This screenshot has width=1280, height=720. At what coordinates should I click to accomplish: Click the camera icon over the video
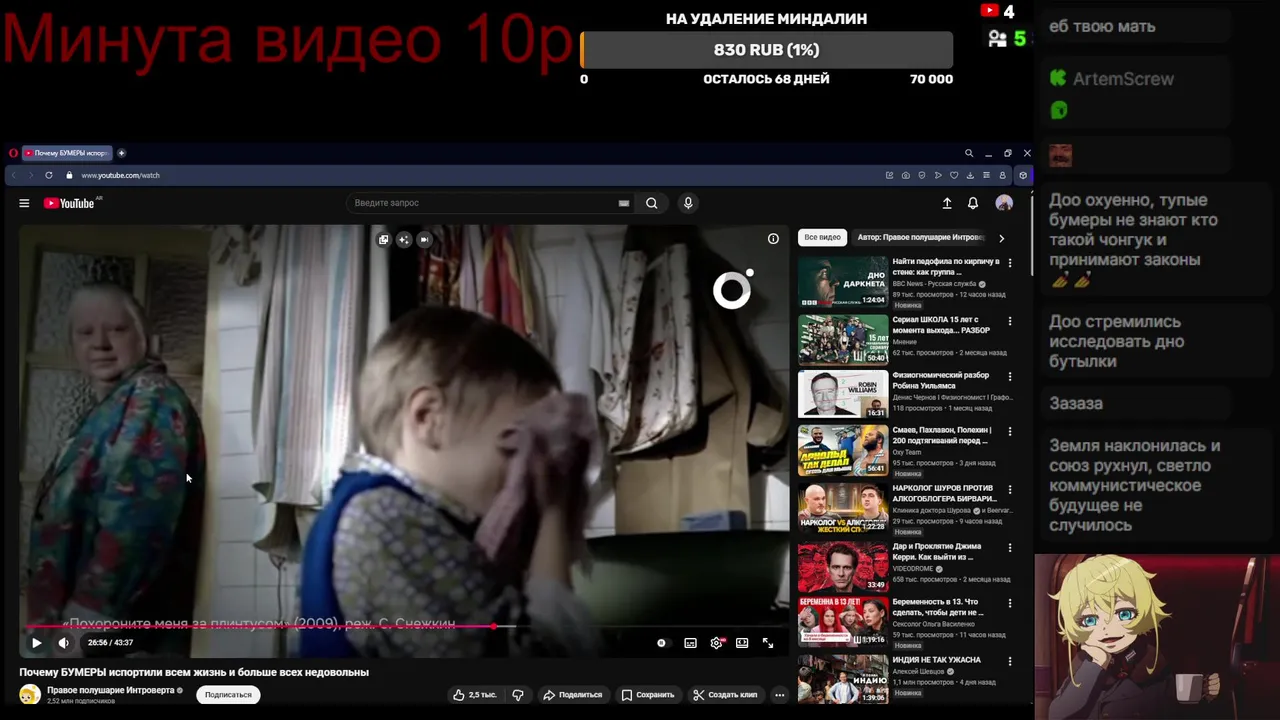pos(424,239)
